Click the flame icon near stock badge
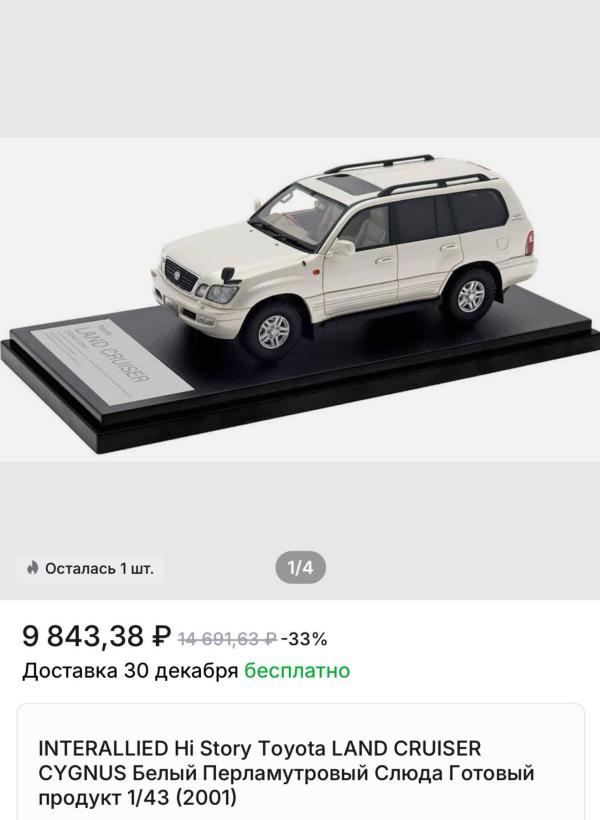The height and width of the screenshot is (820, 600). tap(32, 568)
